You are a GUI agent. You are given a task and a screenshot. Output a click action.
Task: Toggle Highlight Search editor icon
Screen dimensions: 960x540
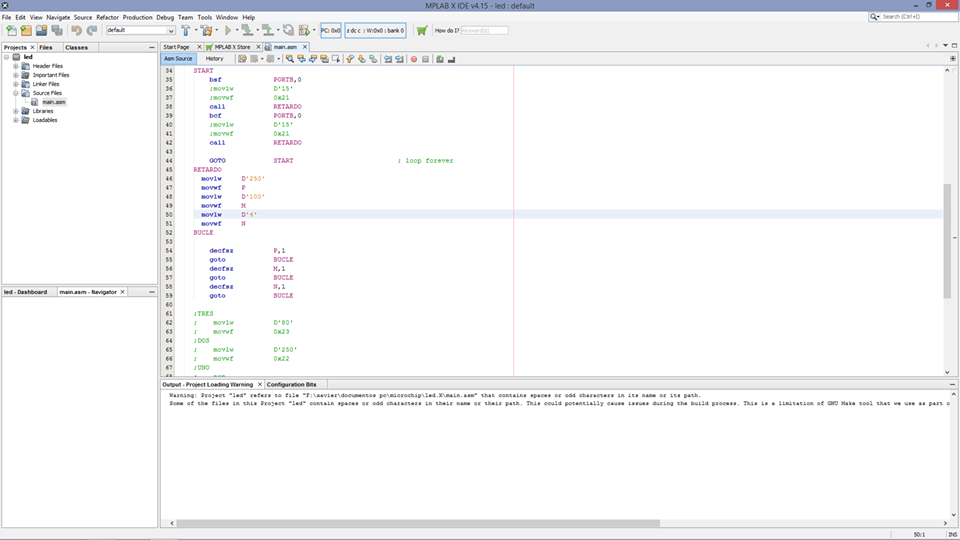pyautogui.click(x=324, y=59)
